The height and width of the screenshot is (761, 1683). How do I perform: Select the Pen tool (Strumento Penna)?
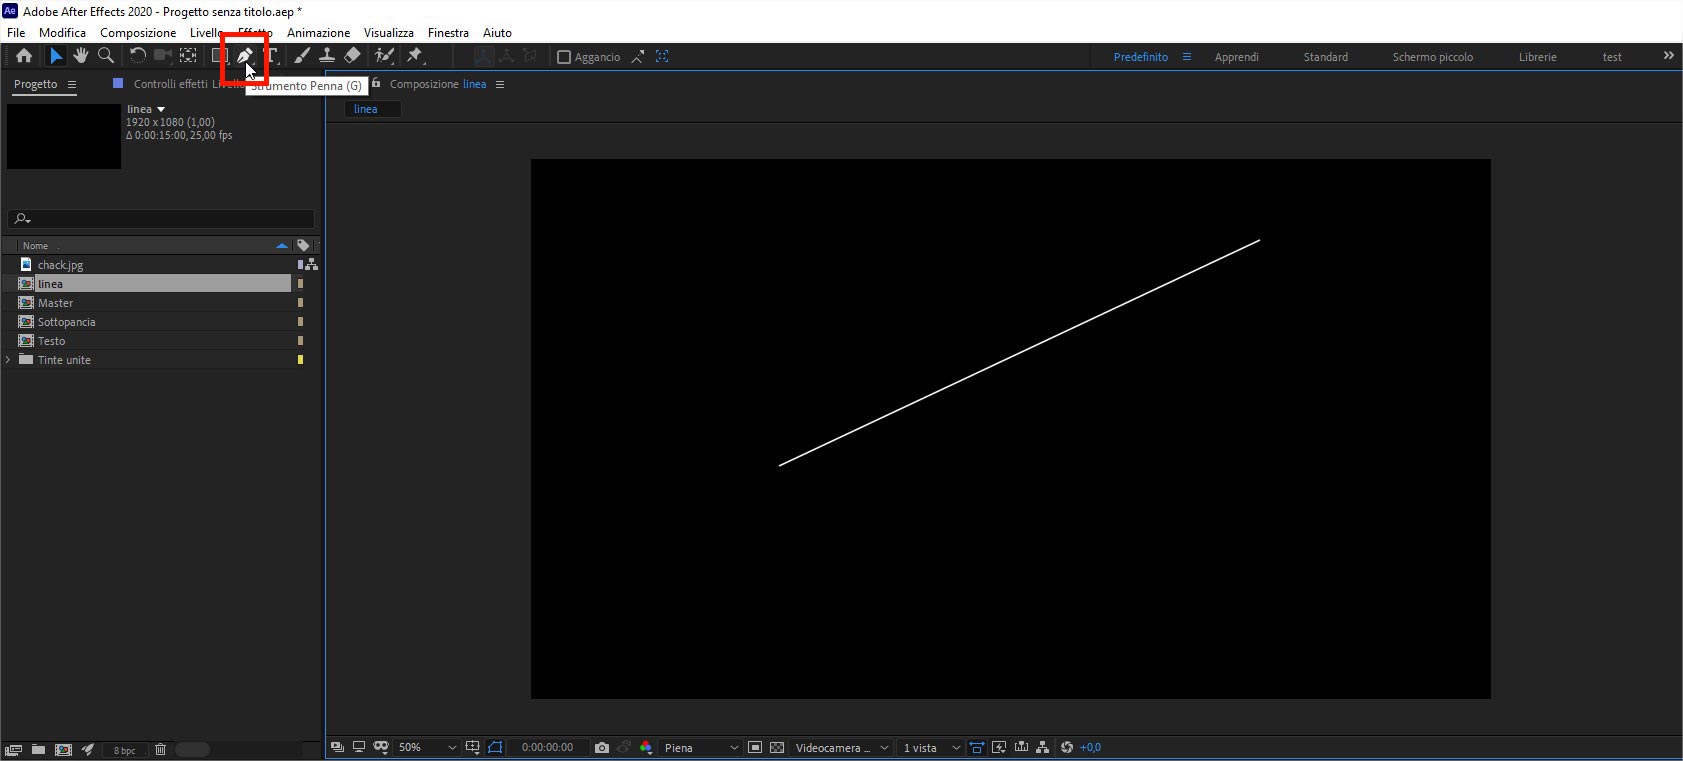(x=245, y=56)
